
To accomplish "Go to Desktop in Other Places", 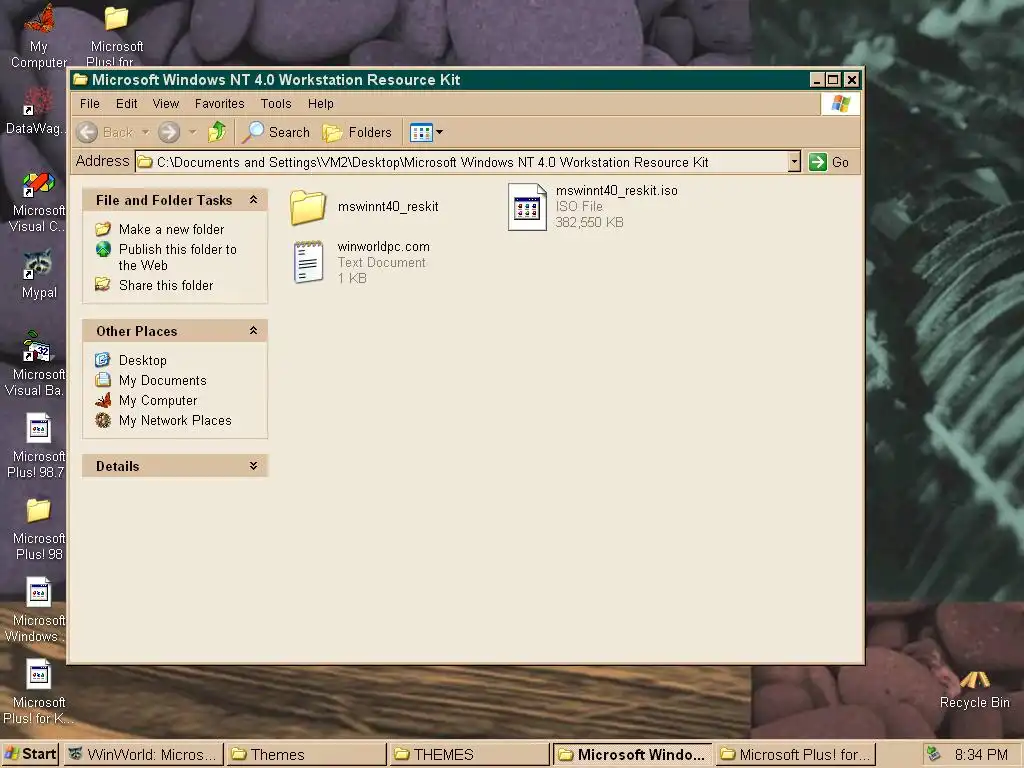I will click(x=142, y=360).
